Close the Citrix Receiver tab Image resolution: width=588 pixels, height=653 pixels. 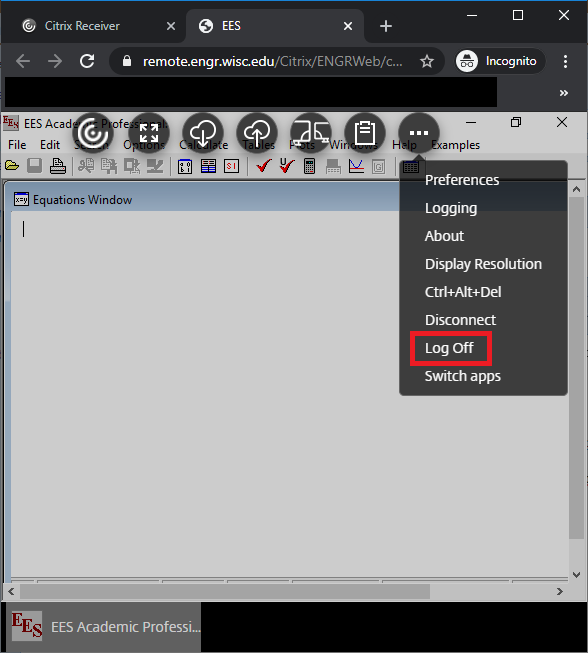coord(171,26)
